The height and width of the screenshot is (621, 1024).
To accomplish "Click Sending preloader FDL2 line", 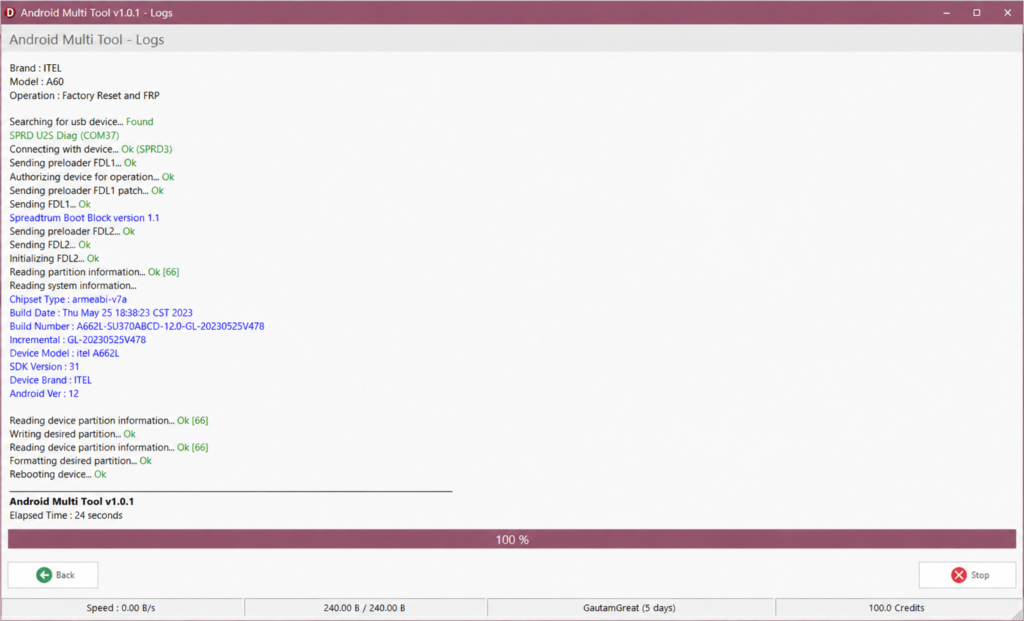I will (72, 231).
